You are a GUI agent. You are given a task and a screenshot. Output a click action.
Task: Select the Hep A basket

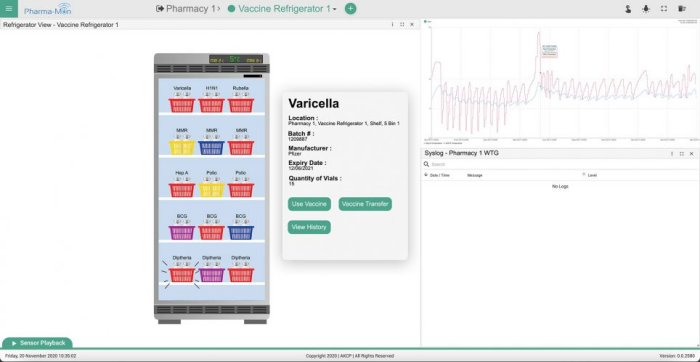[182, 190]
